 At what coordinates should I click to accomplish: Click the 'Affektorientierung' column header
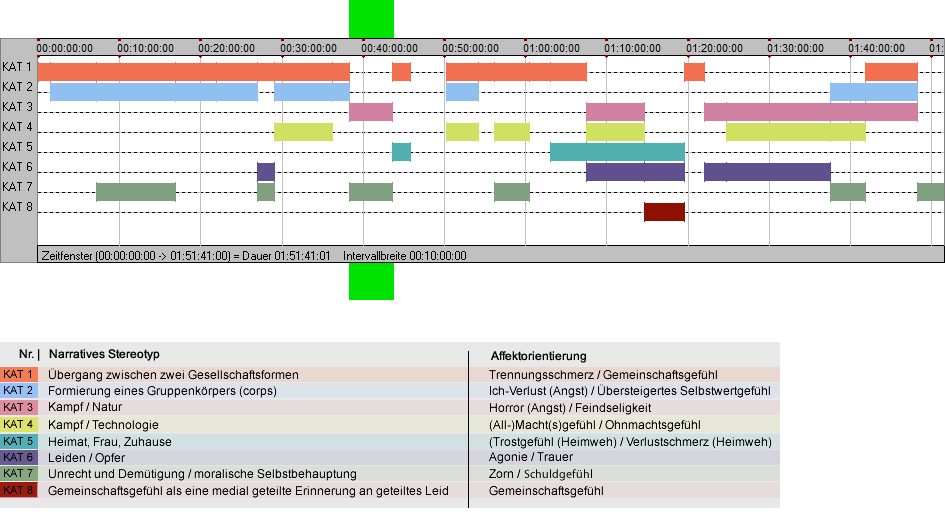pyautogui.click(x=538, y=356)
